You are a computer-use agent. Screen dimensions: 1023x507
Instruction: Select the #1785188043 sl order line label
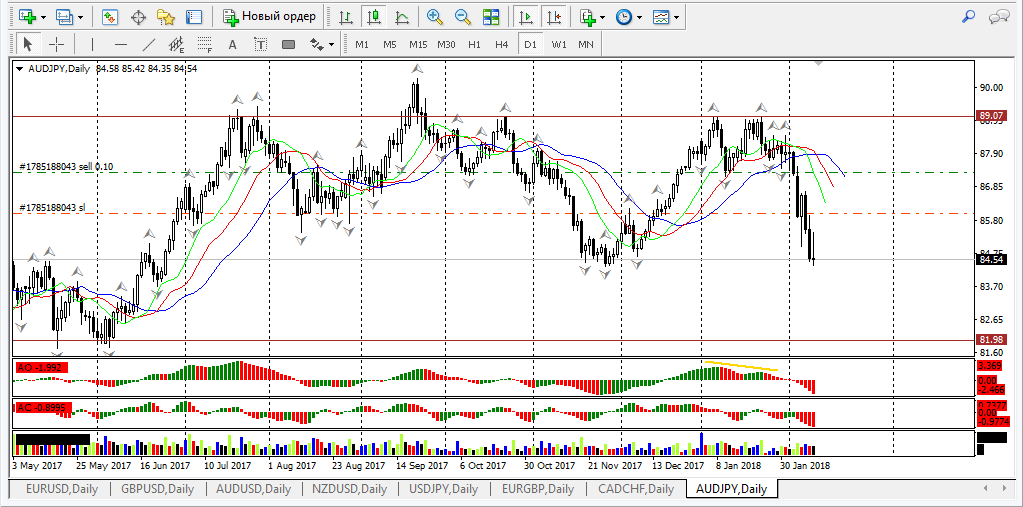click(x=52, y=207)
